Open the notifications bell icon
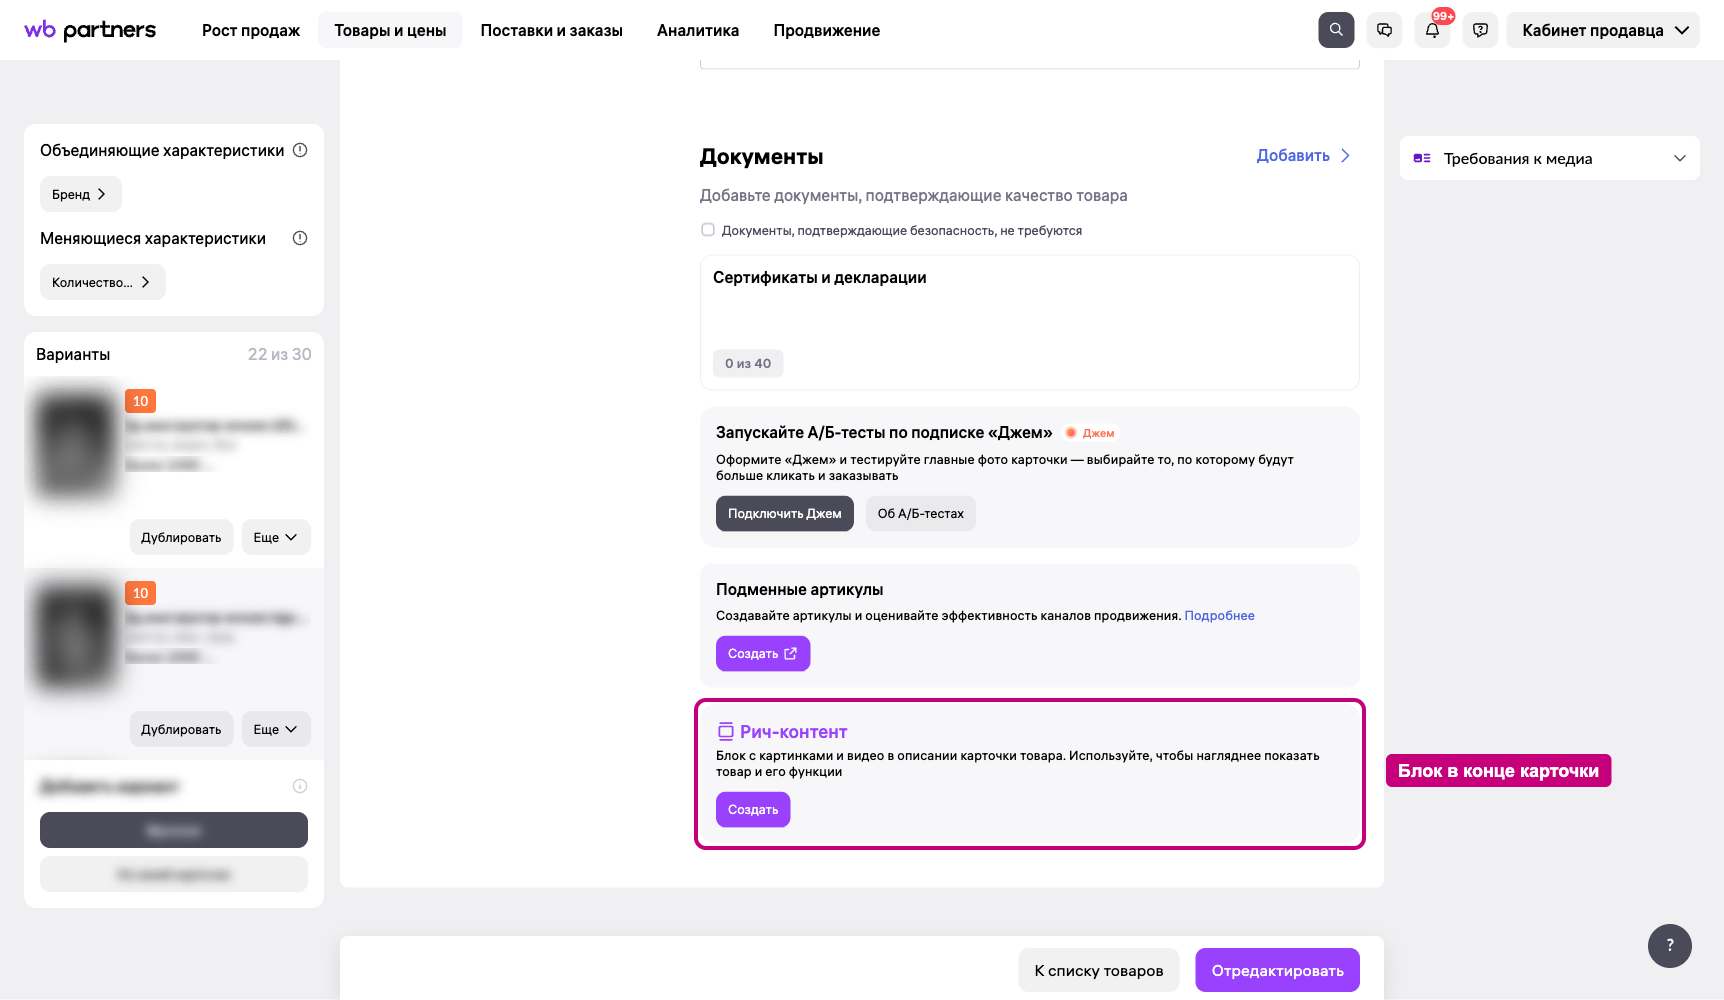This screenshot has height=1000, width=1724. click(1432, 30)
